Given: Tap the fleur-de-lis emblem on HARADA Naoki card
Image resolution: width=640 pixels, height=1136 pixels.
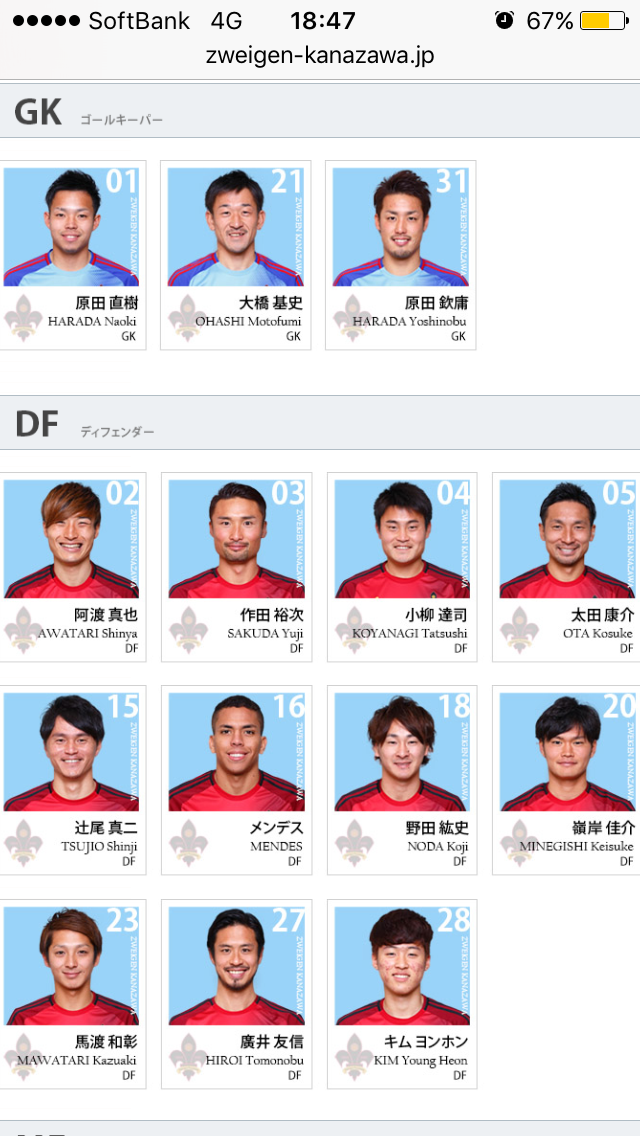Looking at the screenshot, I should [23, 318].
